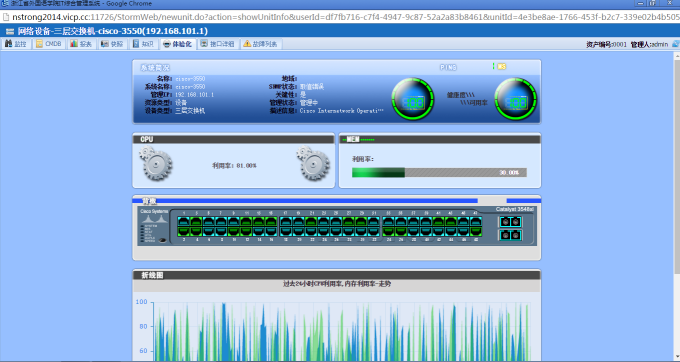Image resolution: width=680 pixels, height=362 pixels.
Task: Click the 24-hour CPU and memory trend chart title
Action: tap(337, 284)
